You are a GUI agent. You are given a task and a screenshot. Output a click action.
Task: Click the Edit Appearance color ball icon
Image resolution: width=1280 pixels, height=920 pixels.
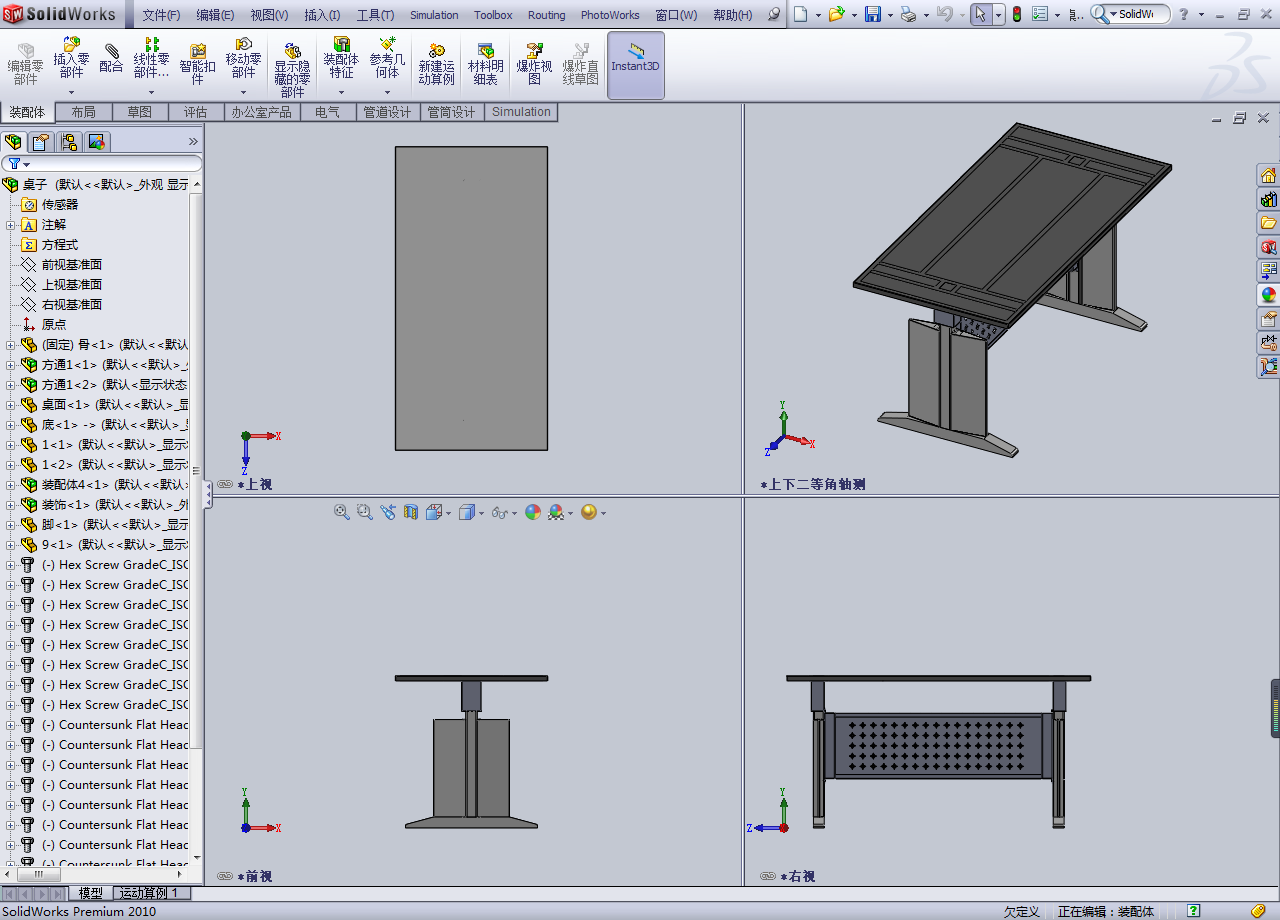point(533,512)
